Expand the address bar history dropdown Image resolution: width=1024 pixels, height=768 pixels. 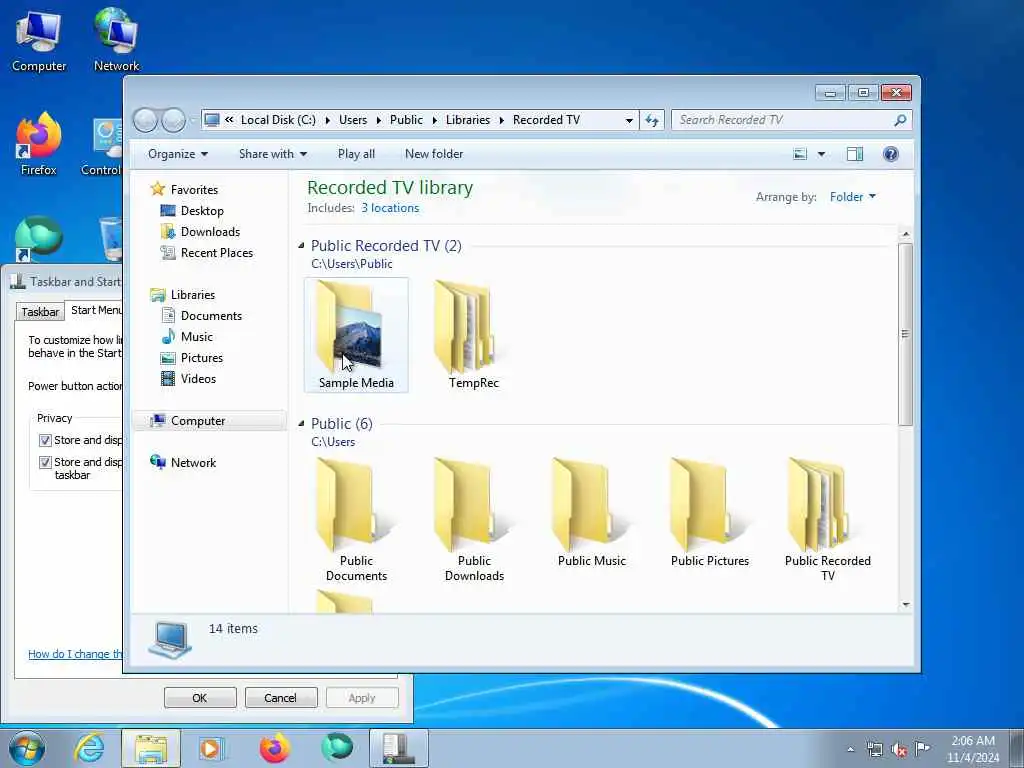[x=629, y=120]
